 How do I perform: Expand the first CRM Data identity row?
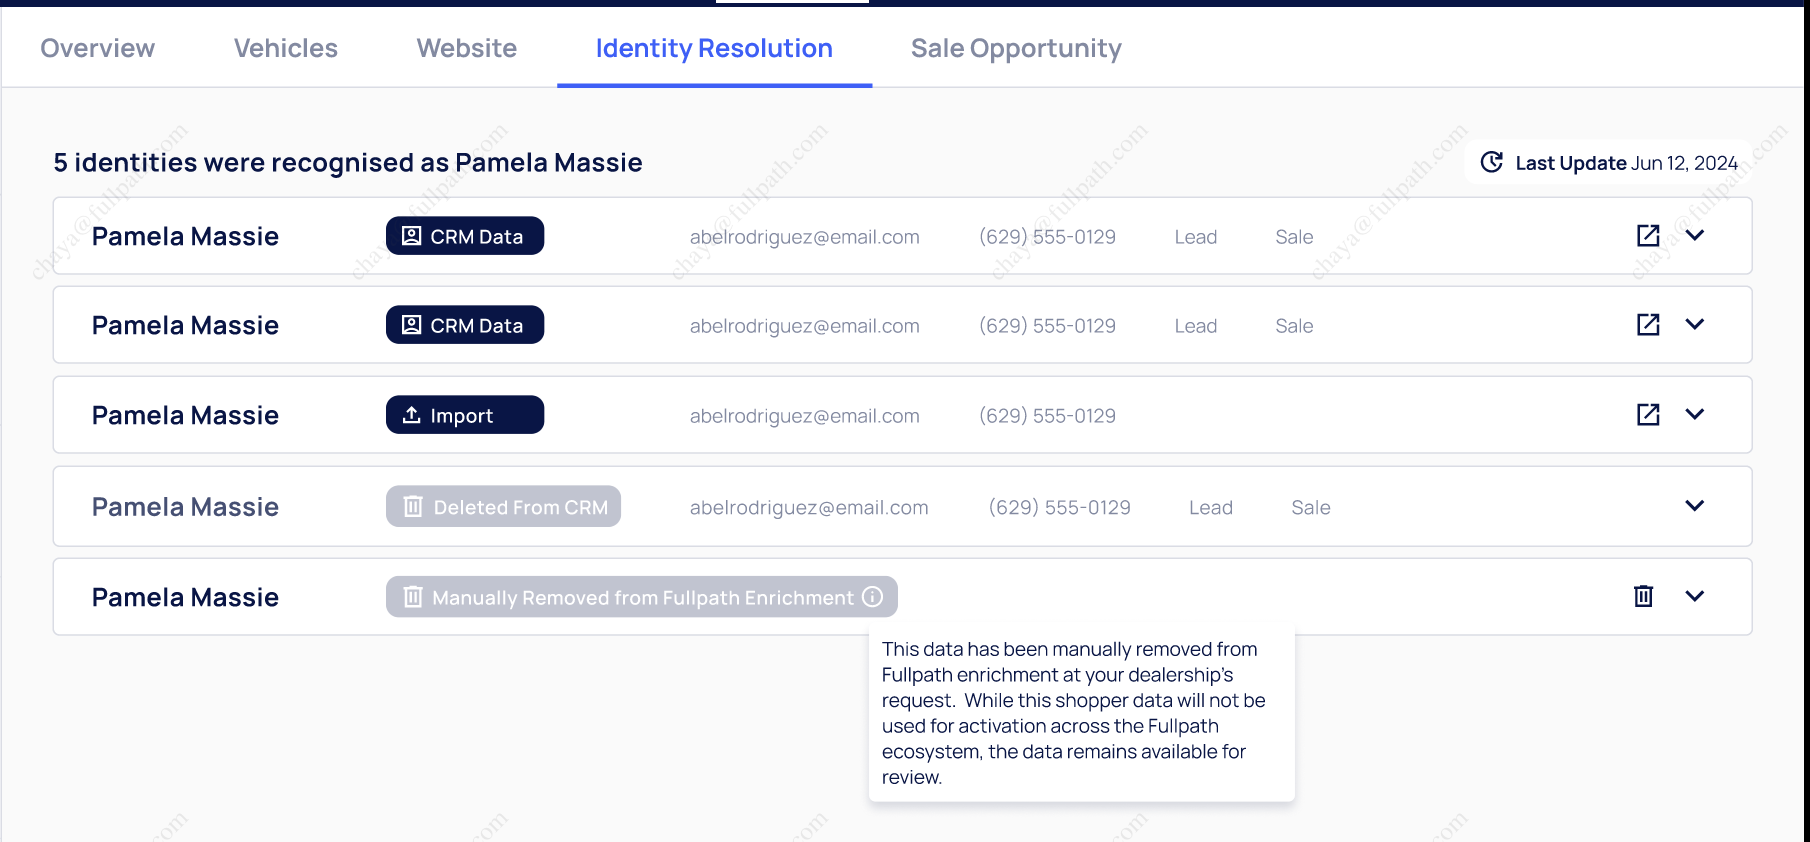pos(1694,236)
